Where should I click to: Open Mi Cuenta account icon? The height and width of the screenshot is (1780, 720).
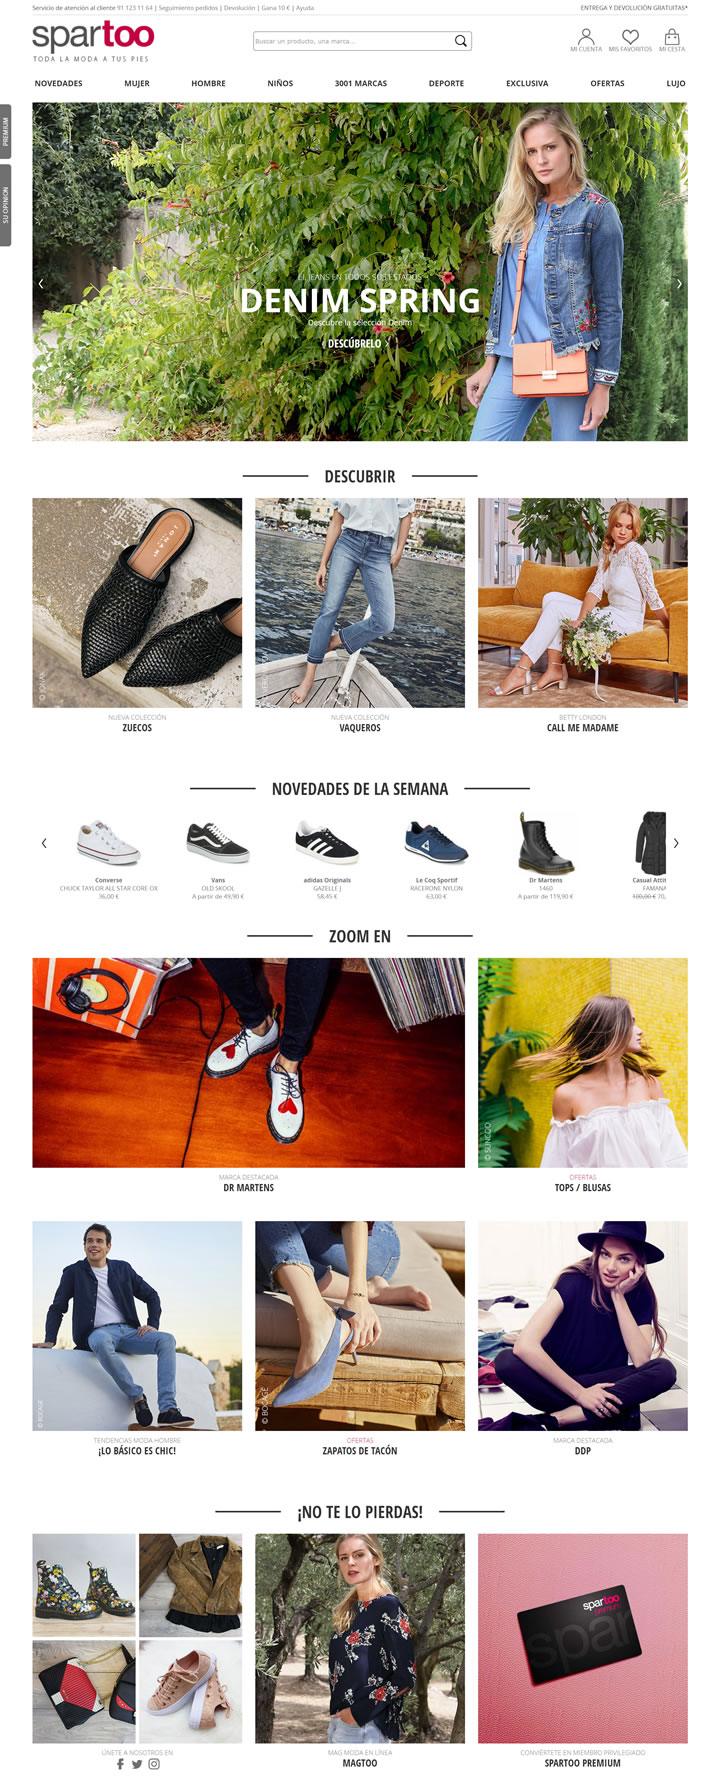pyautogui.click(x=586, y=37)
